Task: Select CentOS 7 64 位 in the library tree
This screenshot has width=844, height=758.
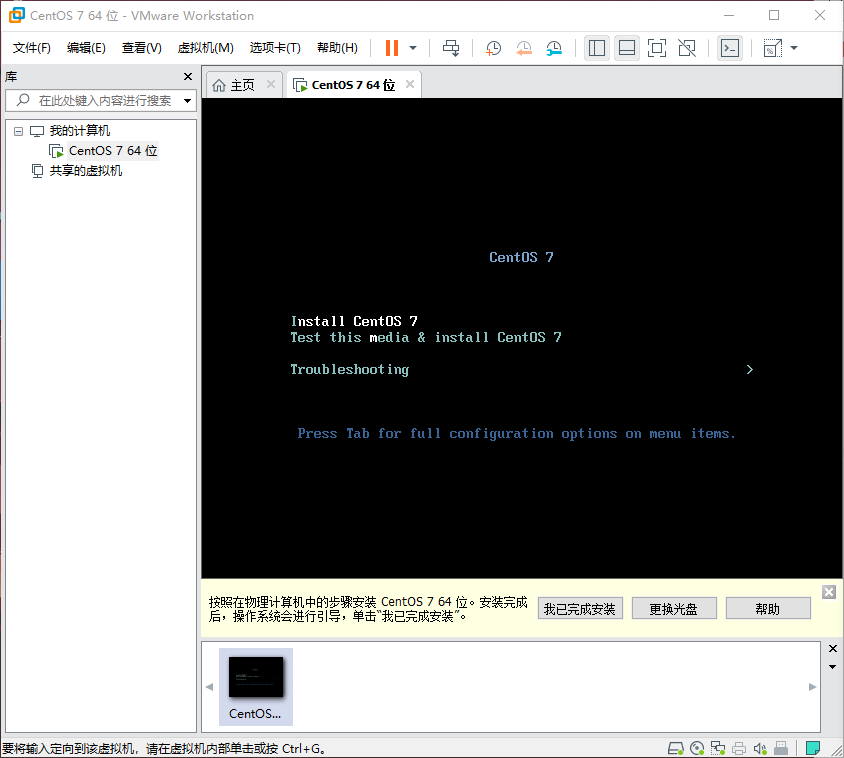Action: (x=113, y=151)
